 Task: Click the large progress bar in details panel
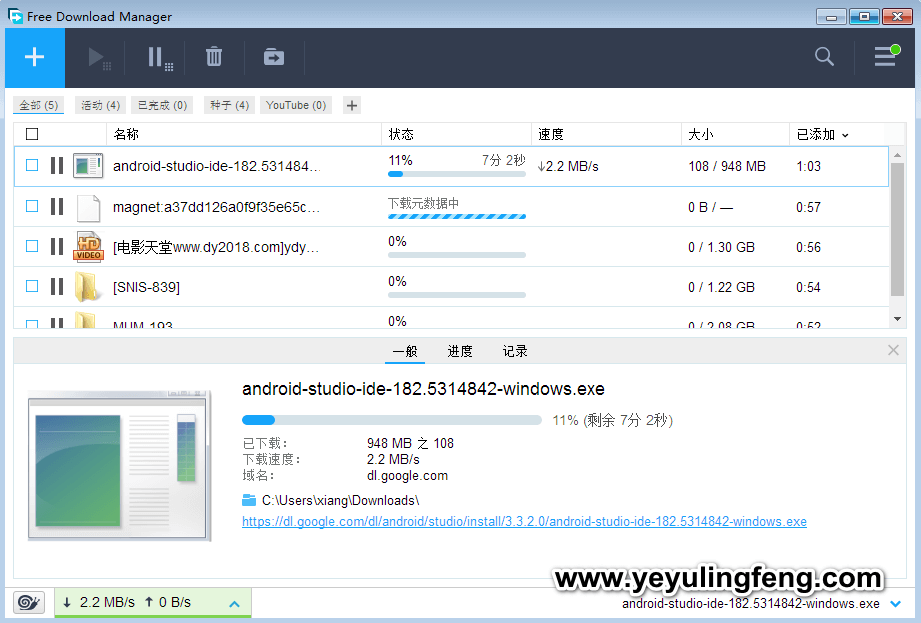pos(392,420)
